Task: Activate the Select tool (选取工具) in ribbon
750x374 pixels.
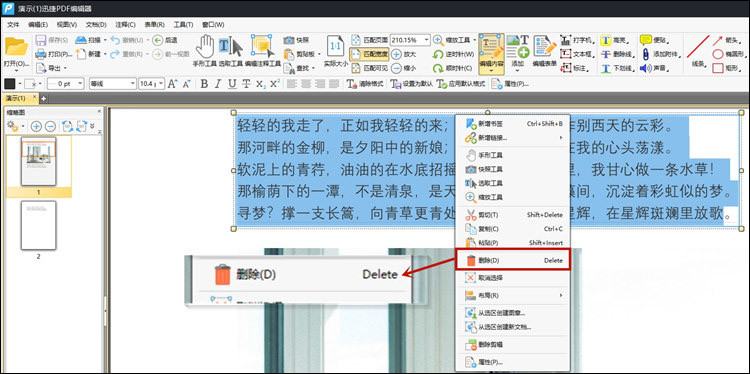Action: [x=231, y=51]
